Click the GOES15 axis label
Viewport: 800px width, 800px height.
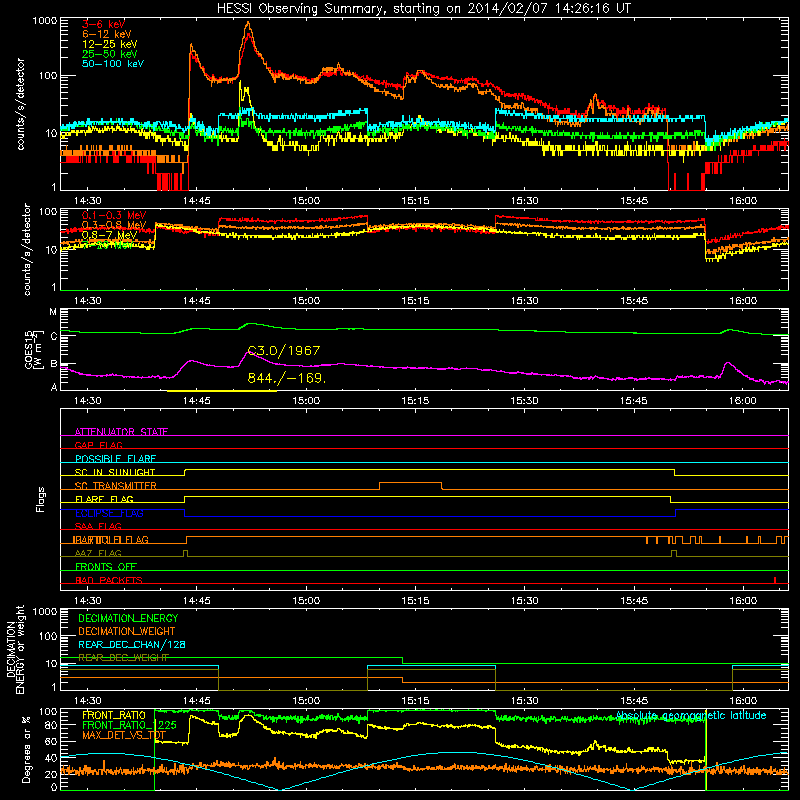coord(34,349)
